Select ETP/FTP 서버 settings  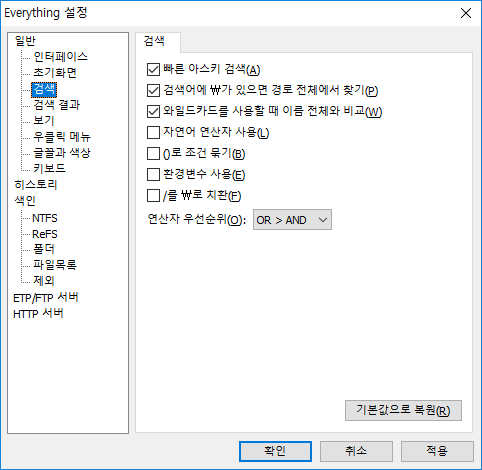pos(46,297)
